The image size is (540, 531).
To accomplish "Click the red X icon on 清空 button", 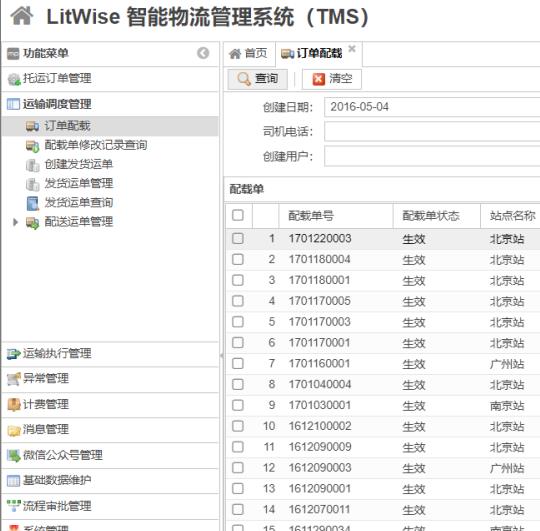I will (x=319, y=79).
